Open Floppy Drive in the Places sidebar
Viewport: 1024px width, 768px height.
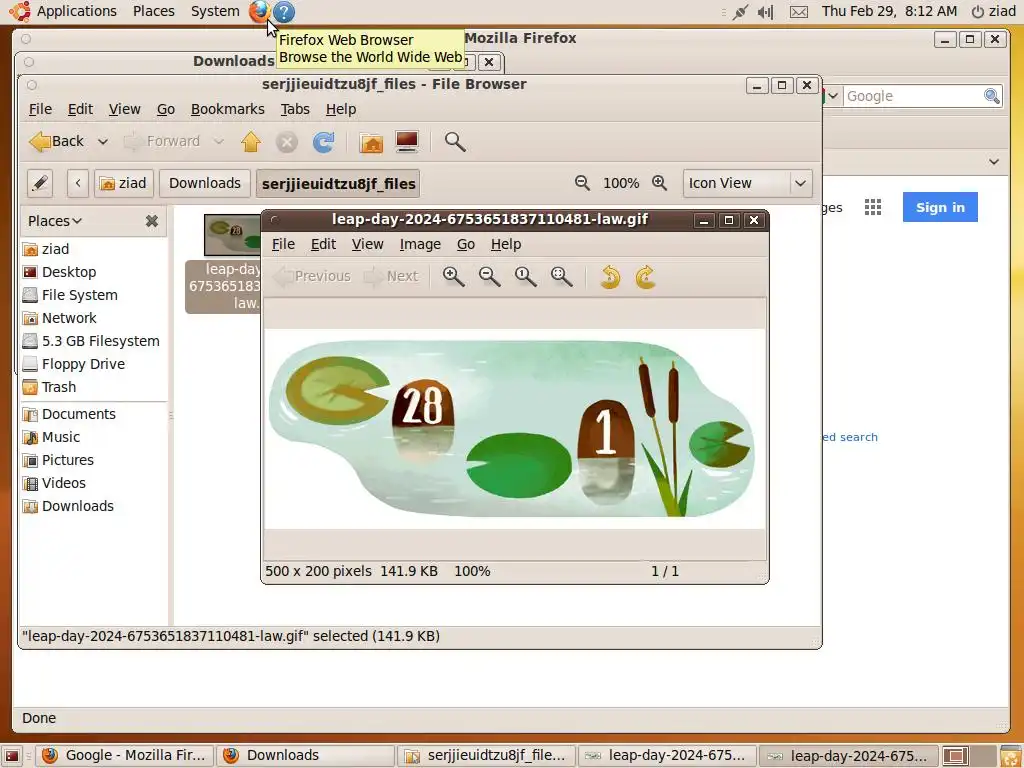[83, 364]
